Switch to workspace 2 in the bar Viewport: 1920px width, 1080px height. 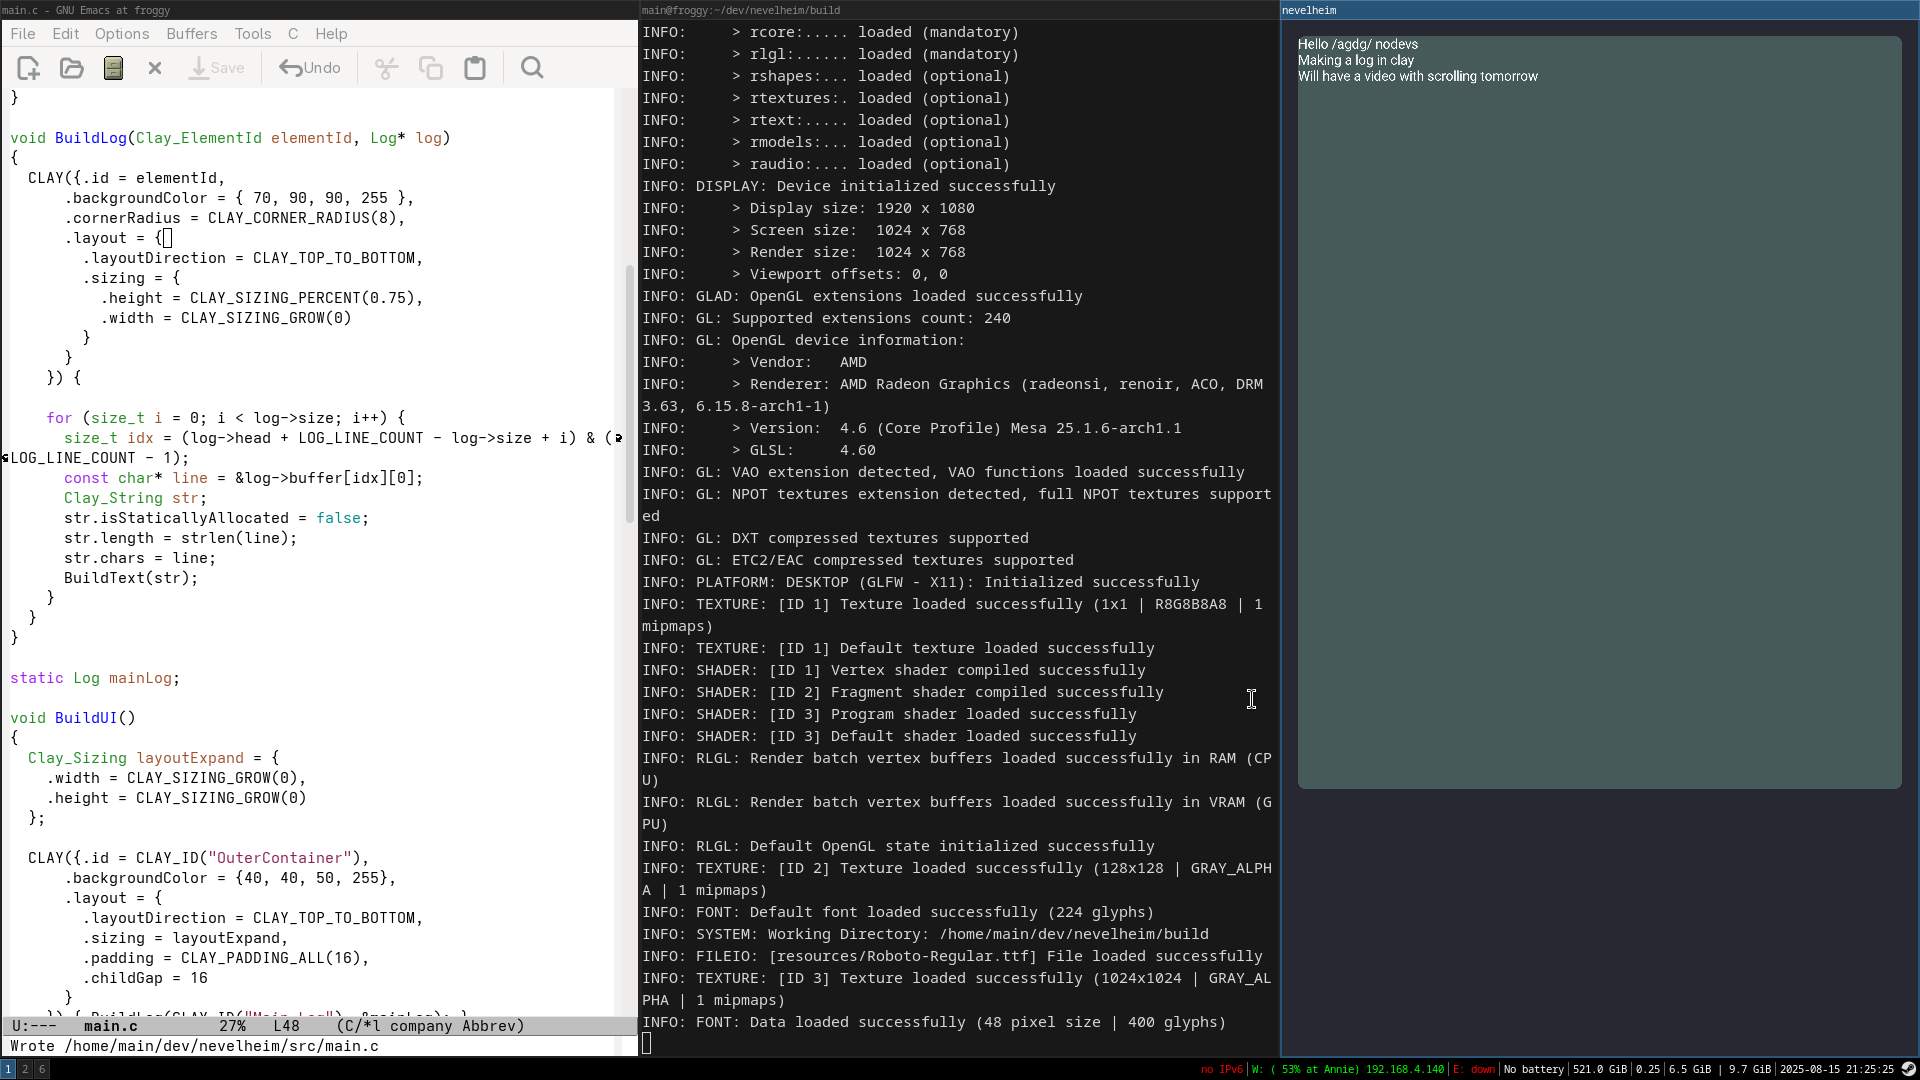[x=25, y=1069]
